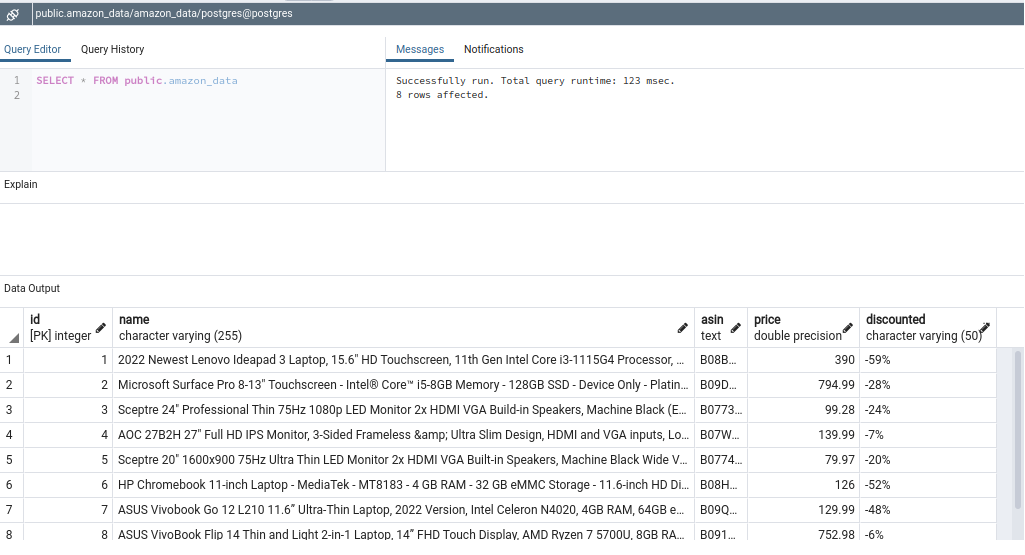
Task: Select the id column header
Action: tap(68, 328)
